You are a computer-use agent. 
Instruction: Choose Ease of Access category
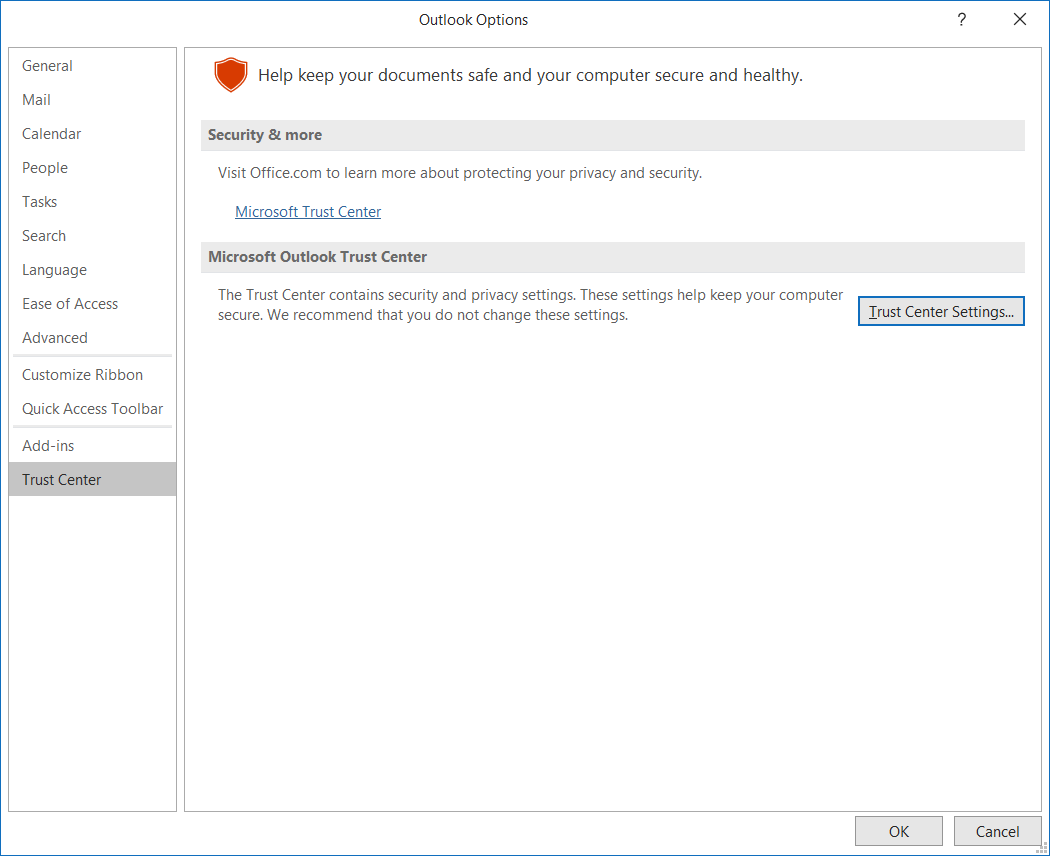92,304
